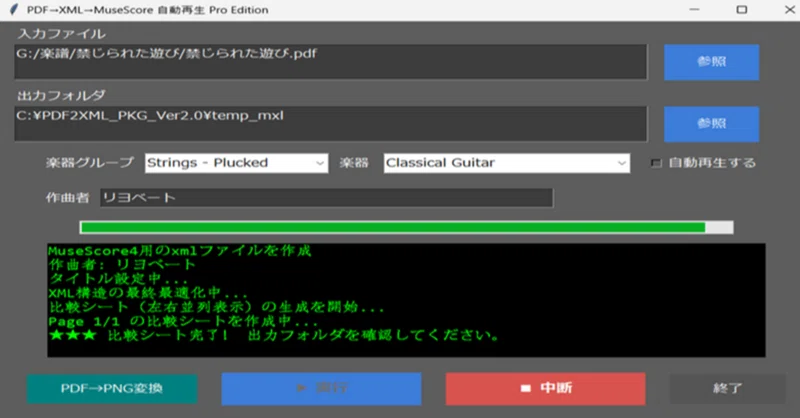Close the PDF→XML→MuseScore window

(789, 10)
